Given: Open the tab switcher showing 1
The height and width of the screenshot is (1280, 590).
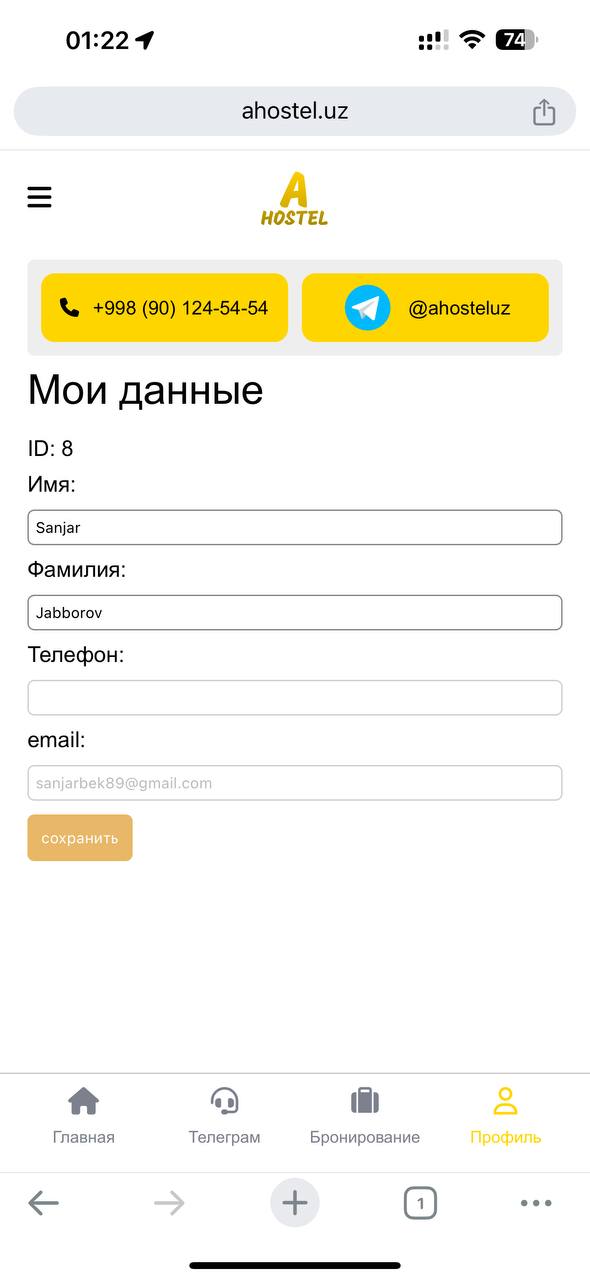Looking at the screenshot, I should pos(421,1203).
